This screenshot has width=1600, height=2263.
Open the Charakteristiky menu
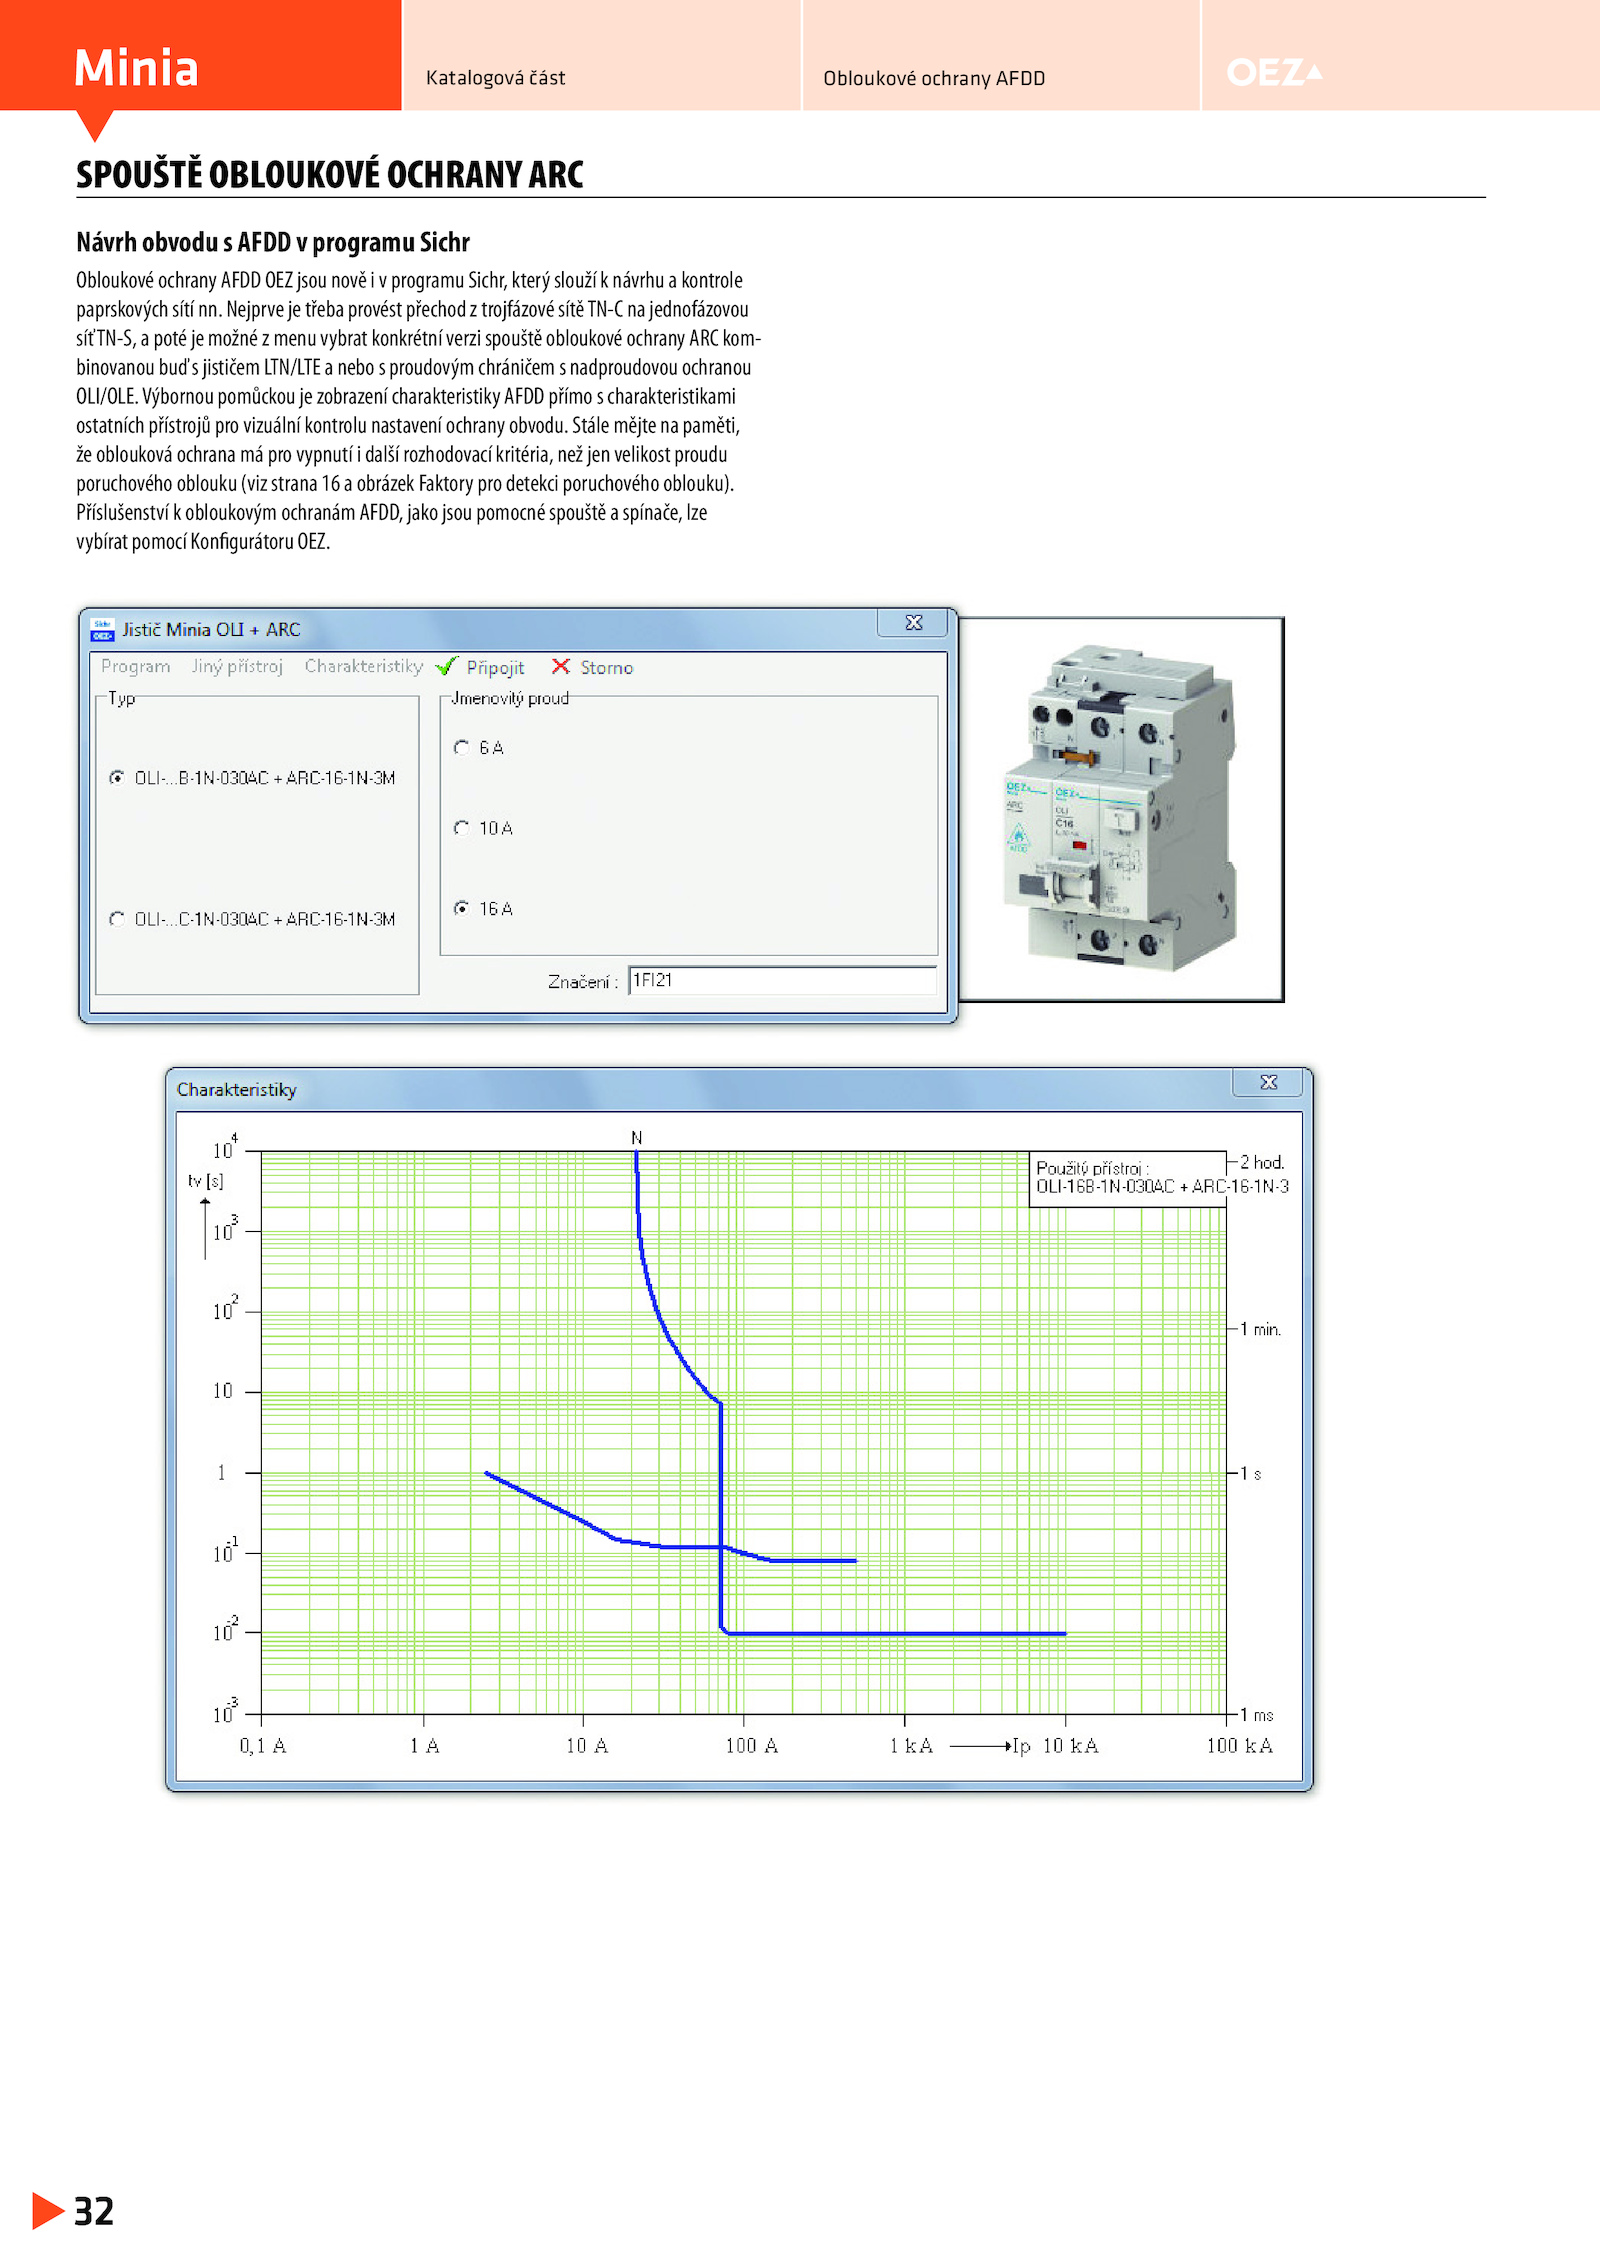[364, 666]
